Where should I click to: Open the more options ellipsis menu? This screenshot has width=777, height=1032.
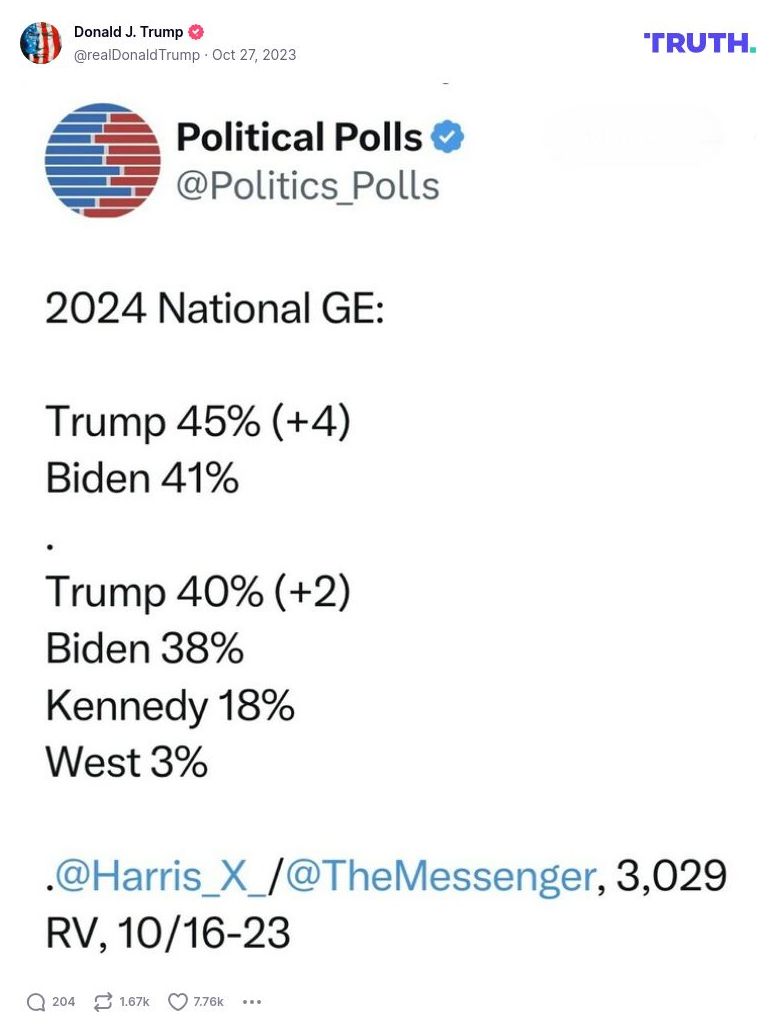tap(252, 1001)
